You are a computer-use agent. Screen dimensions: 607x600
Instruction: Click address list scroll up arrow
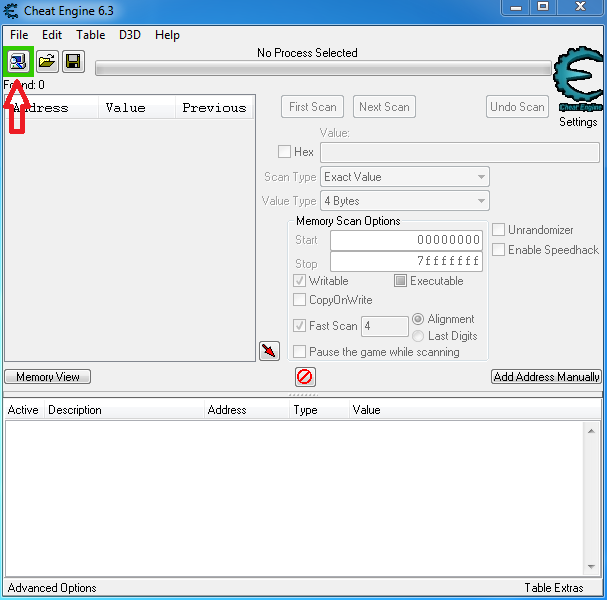tap(591, 431)
